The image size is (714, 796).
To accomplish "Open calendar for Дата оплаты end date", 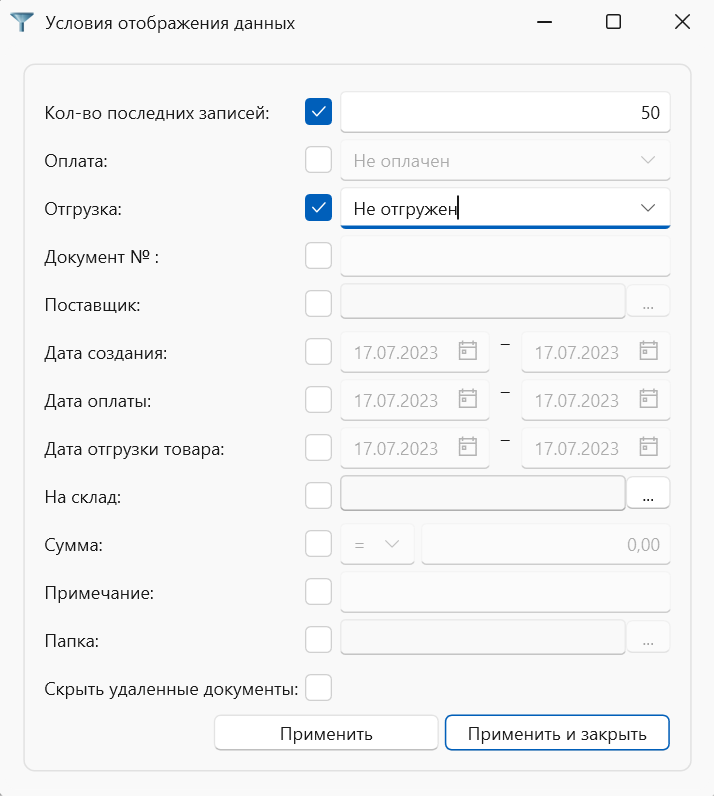I will point(648,399).
